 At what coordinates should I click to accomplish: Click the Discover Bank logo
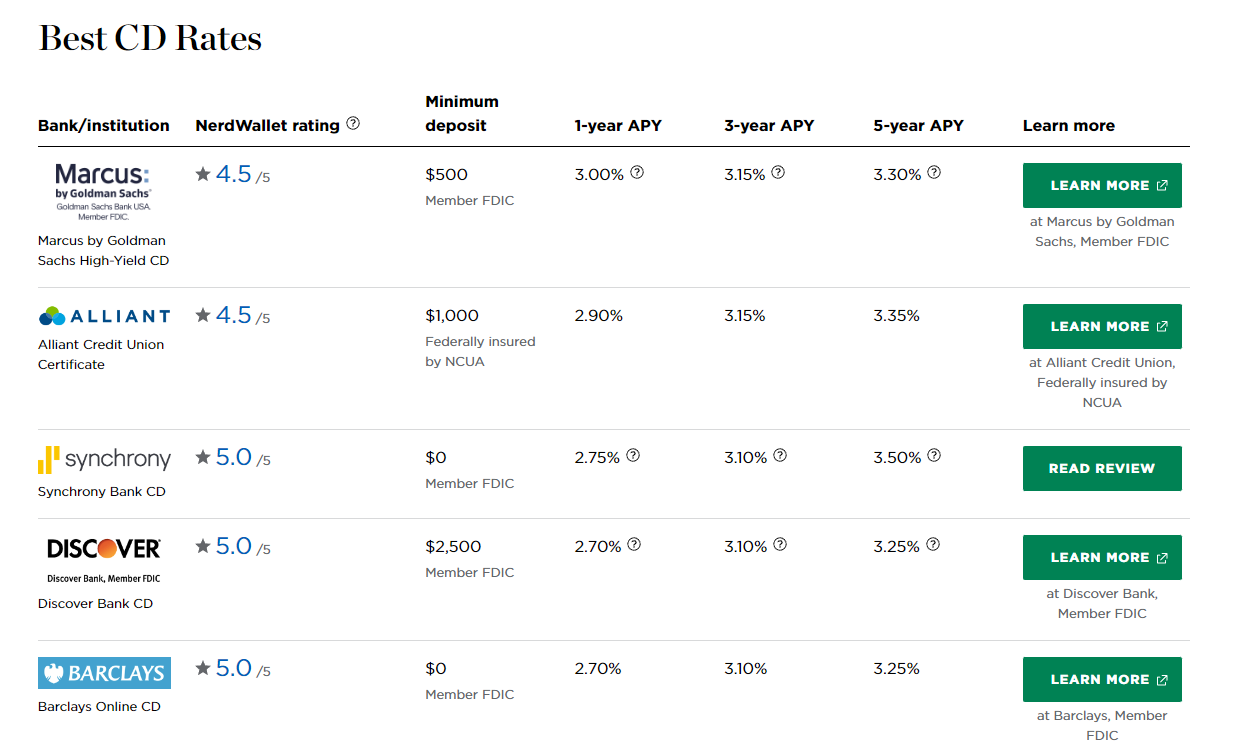point(104,559)
